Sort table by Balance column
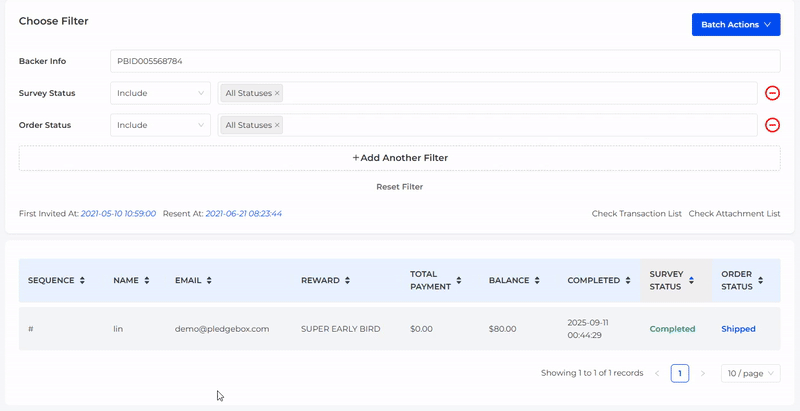Viewport: 800px width, 411px height. point(536,281)
